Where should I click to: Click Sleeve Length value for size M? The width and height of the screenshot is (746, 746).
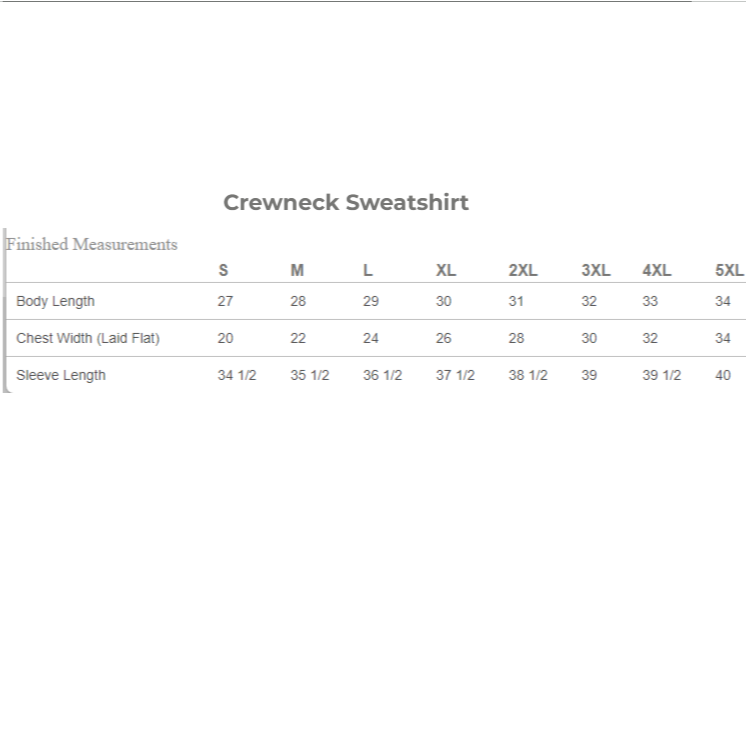[x=310, y=375]
